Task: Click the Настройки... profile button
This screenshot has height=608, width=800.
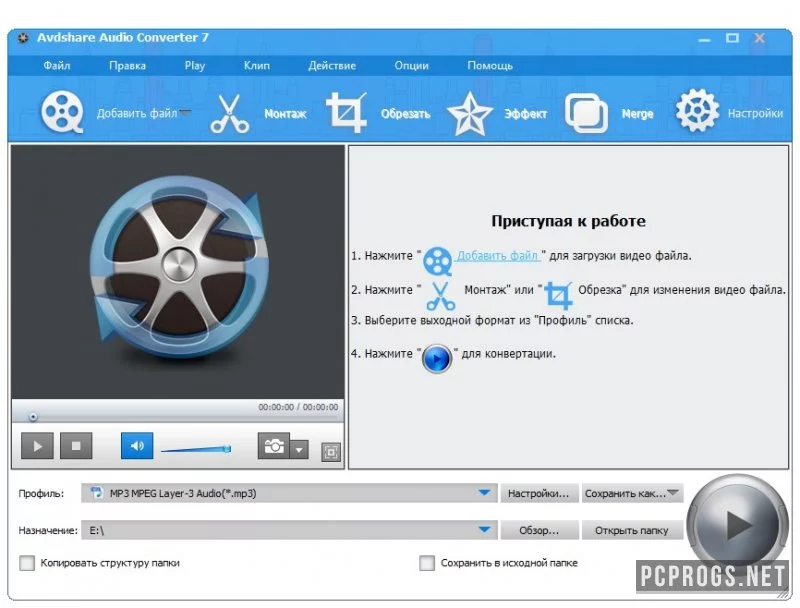Action: coord(539,493)
